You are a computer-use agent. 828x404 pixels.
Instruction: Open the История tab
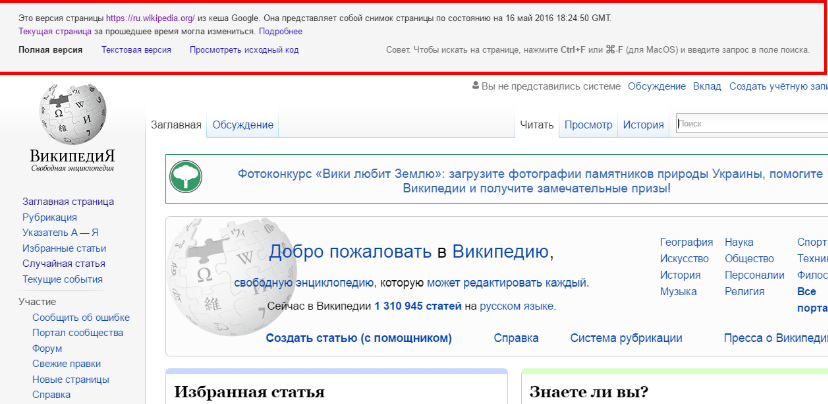tap(643, 125)
